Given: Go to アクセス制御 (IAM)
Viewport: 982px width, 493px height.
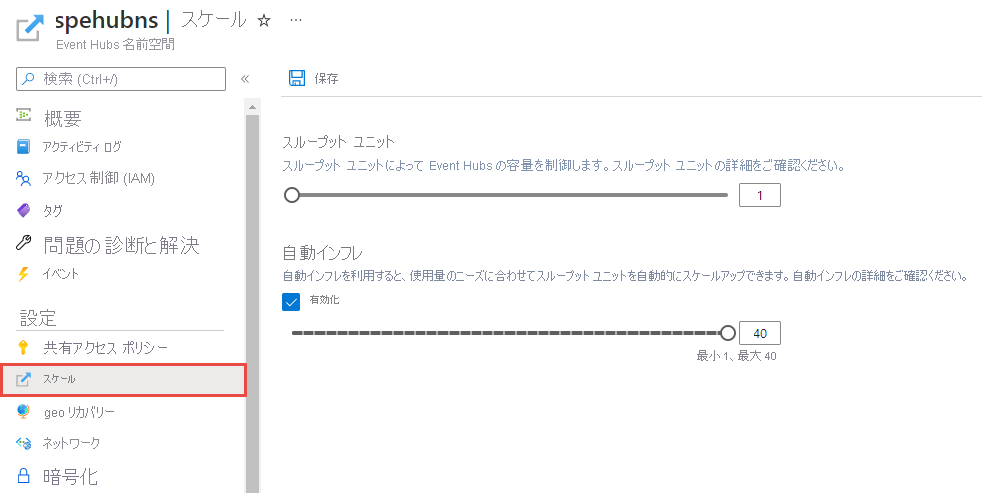Looking at the screenshot, I should (x=98, y=179).
